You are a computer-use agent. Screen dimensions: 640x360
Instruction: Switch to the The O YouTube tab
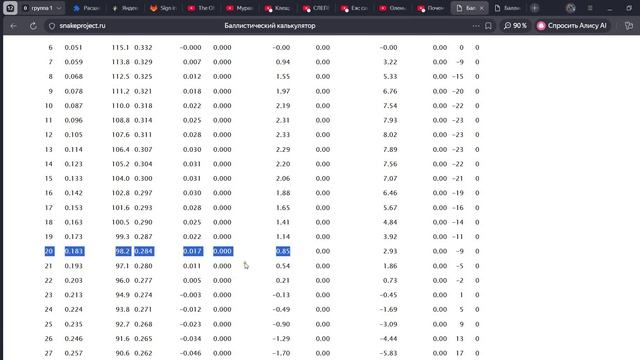[202, 8]
